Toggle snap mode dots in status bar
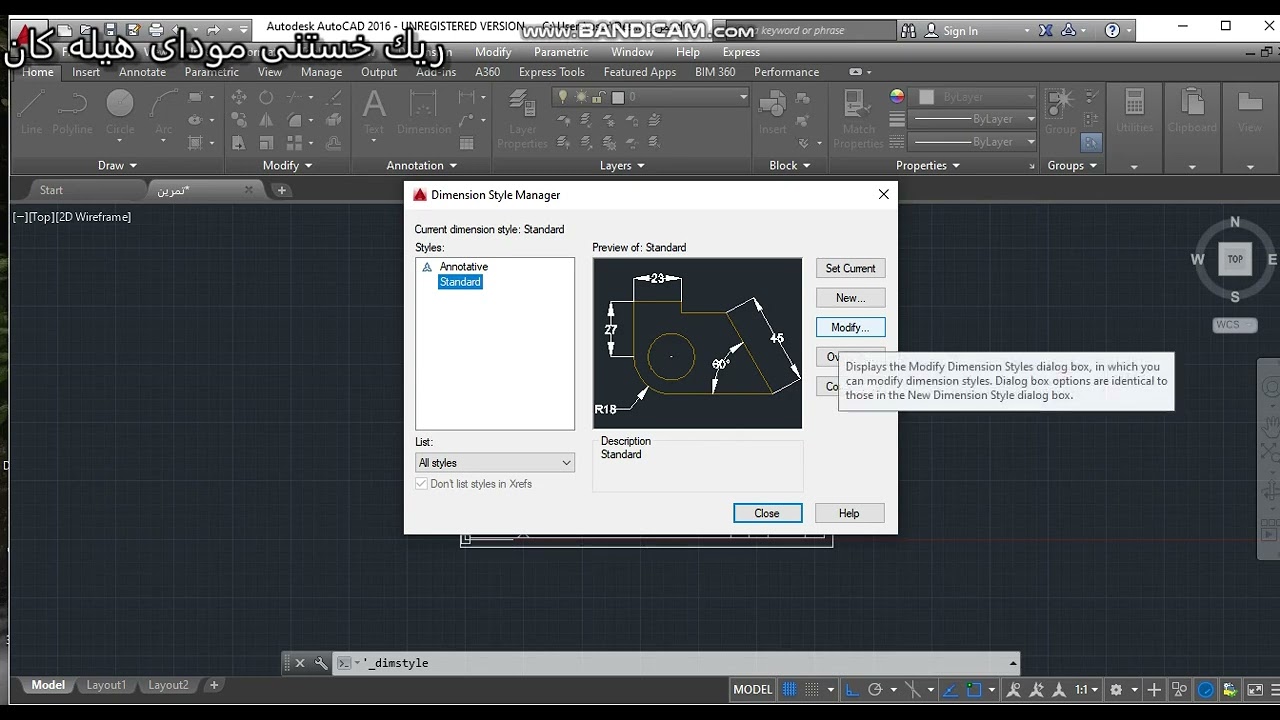This screenshot has width=1280, height=720. [x=812, y=689]
